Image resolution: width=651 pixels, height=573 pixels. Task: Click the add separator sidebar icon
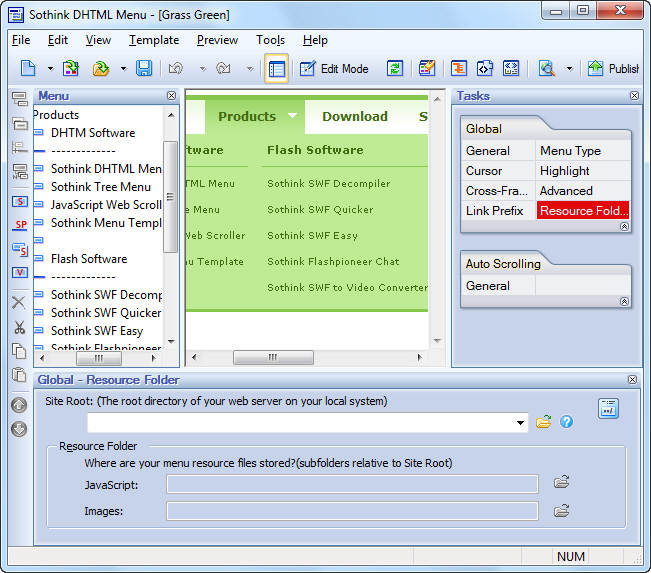20,147
